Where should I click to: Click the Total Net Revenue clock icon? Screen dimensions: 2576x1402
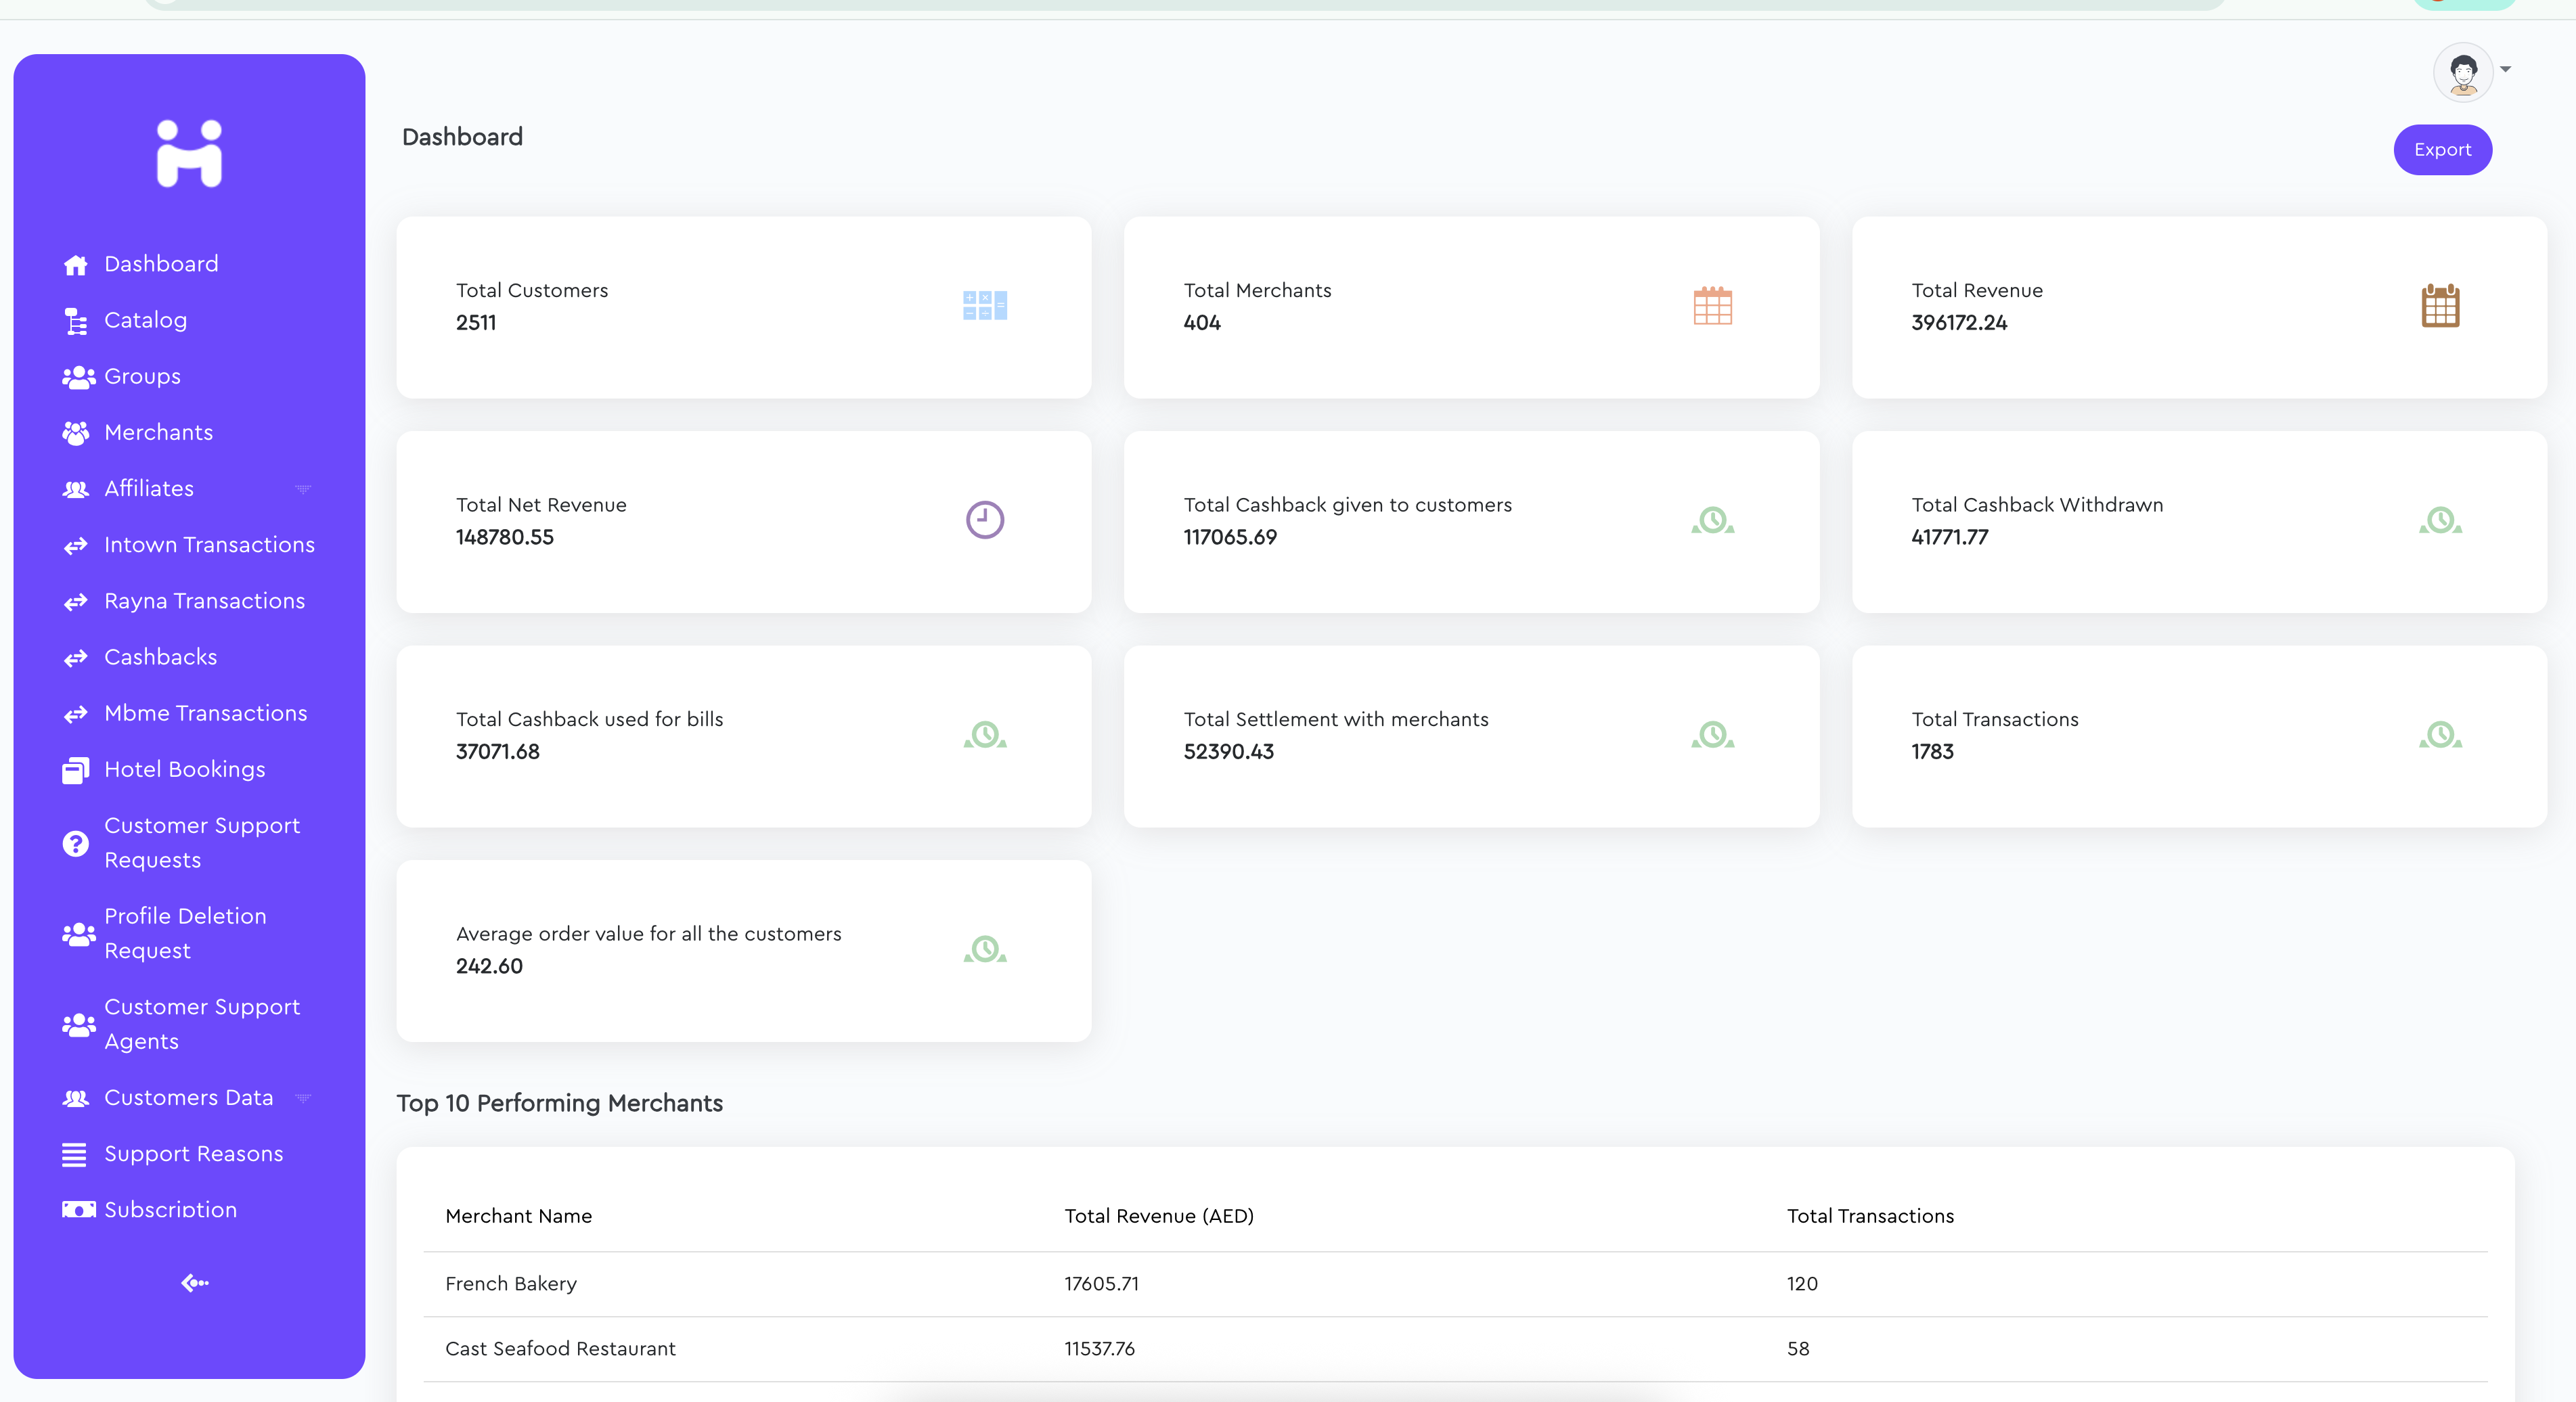(x=984, y=520)
